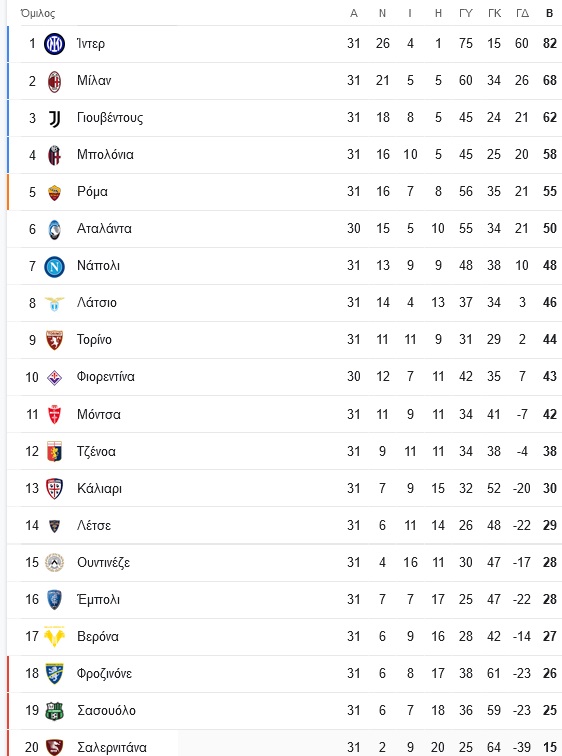Click the ΓΔ goal difference header

point(522,14)
